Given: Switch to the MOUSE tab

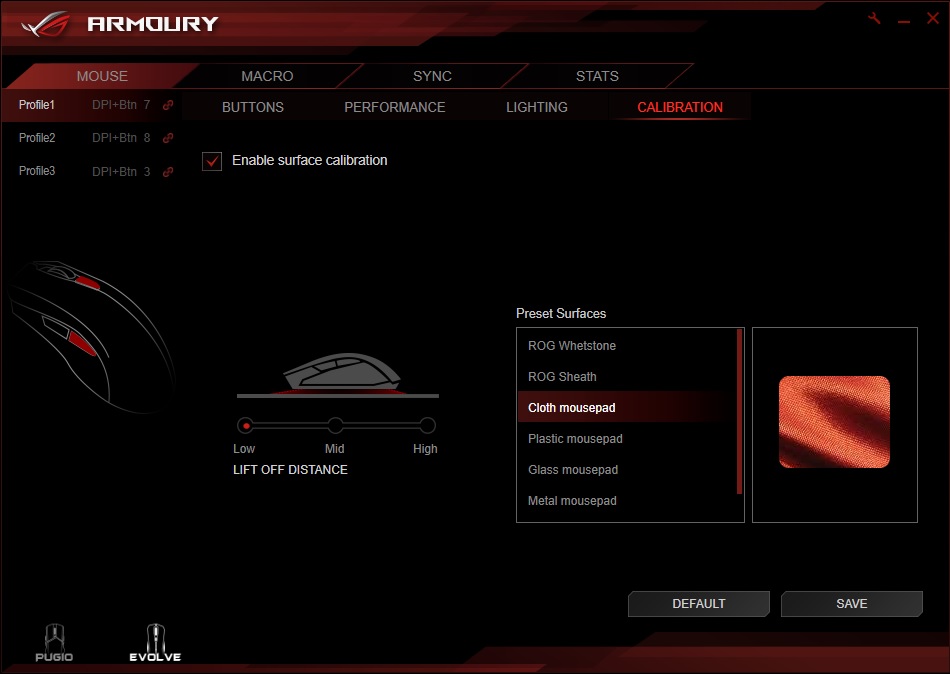Looking at the screenshot, I should [x=102, y=76].
